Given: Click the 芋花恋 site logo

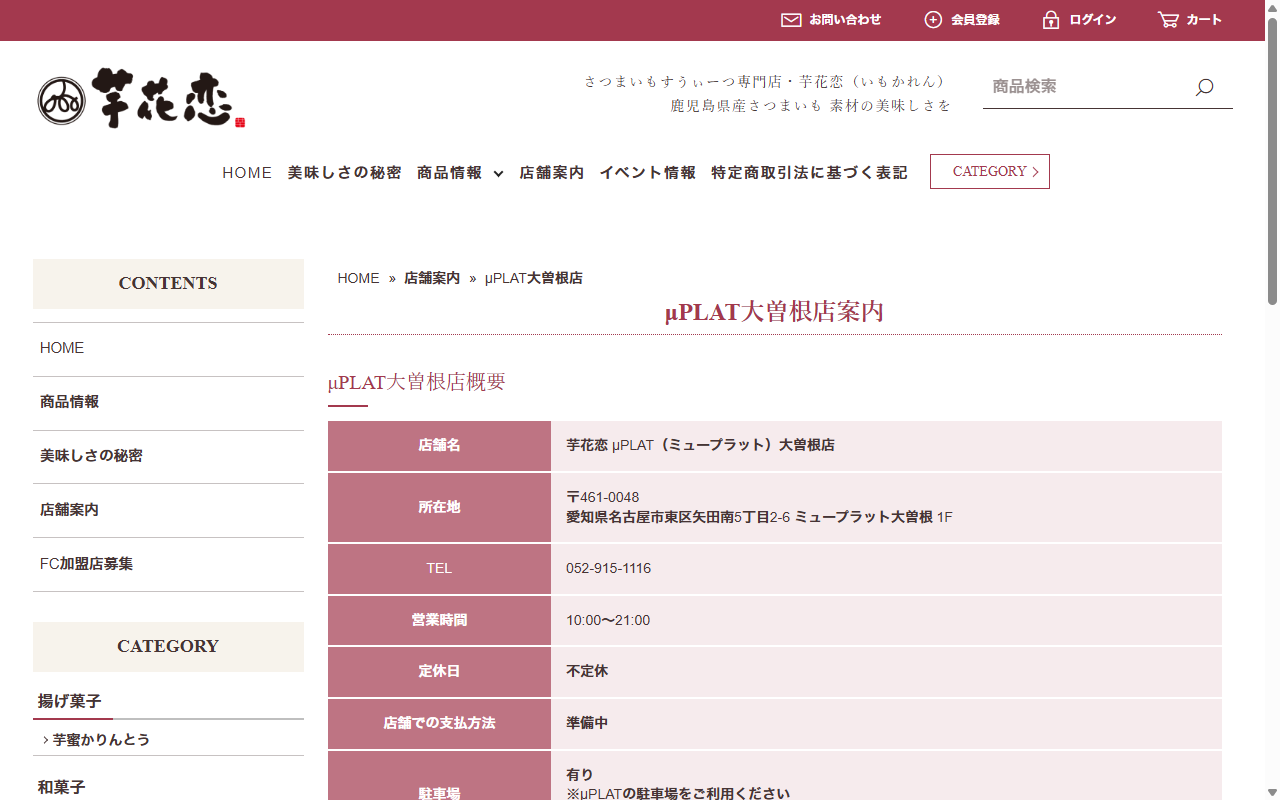Looking at the screenshot, I should pos(141,98).
